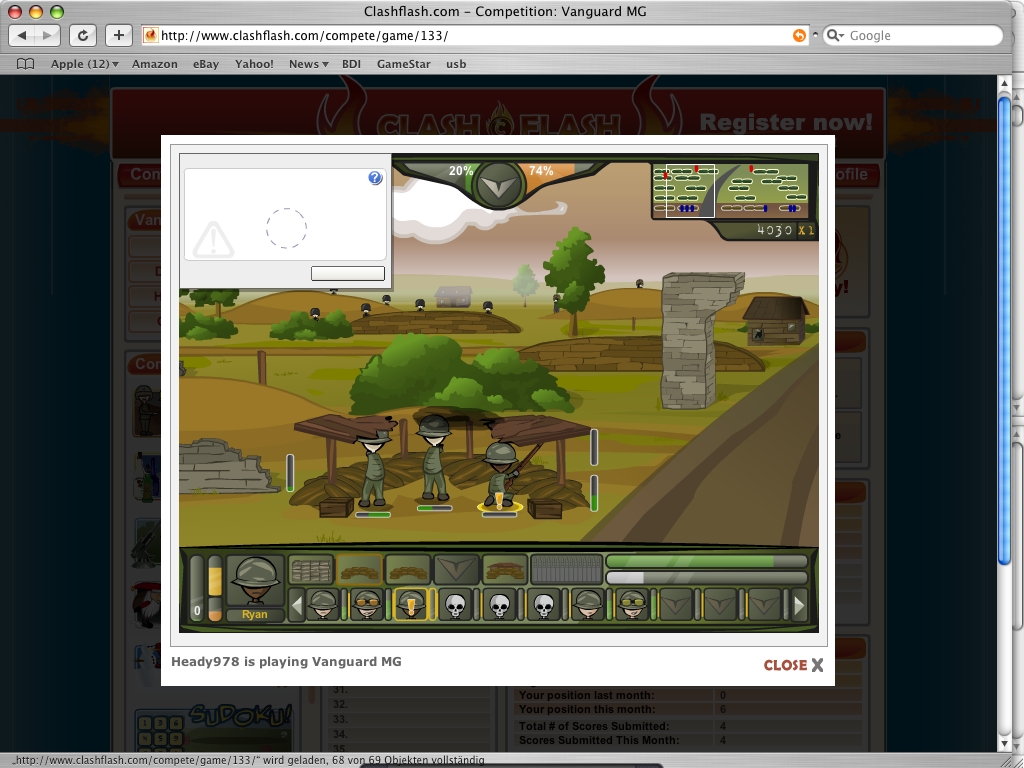The height and width of the screenshot is (768, 1024).
Task: Choose the plain sandbag pile build option
Action: pyautogui.click(x=408, y=569)
